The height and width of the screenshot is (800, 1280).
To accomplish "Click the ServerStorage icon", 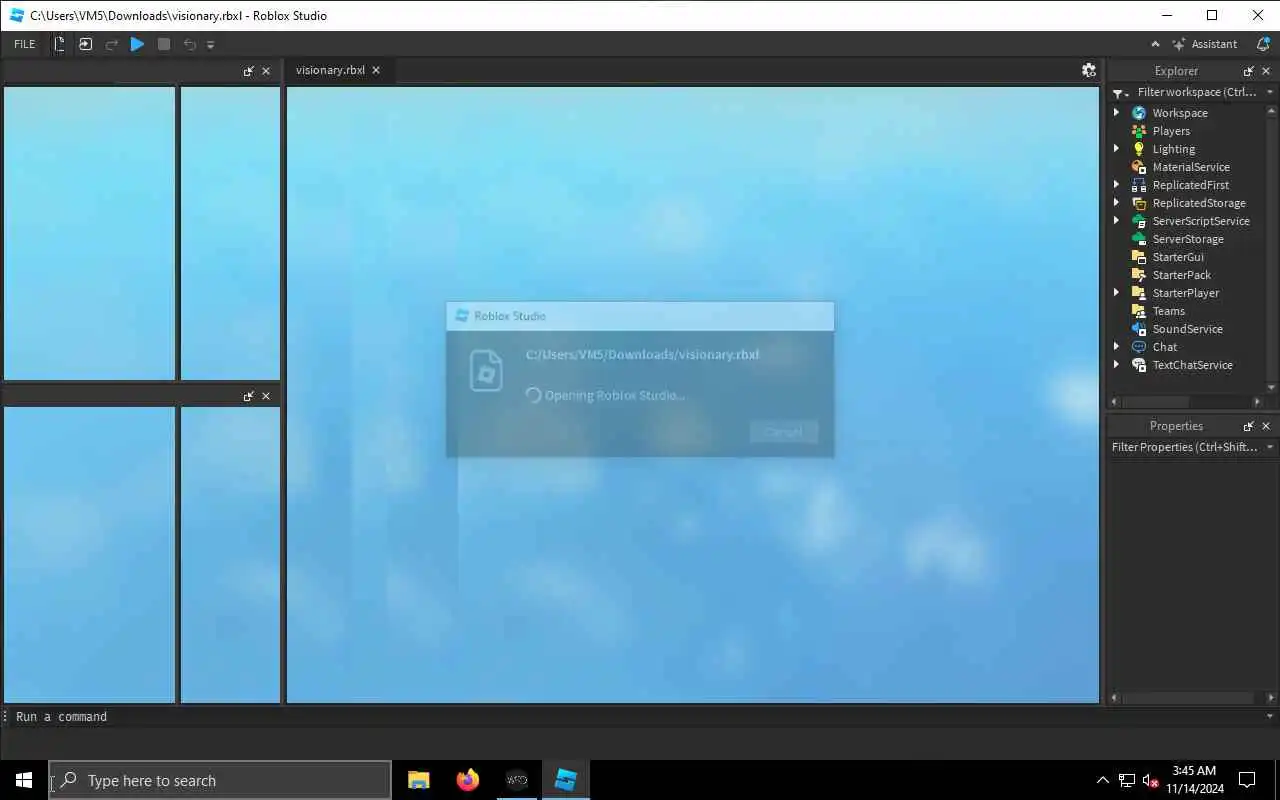I will point(1139,239).
